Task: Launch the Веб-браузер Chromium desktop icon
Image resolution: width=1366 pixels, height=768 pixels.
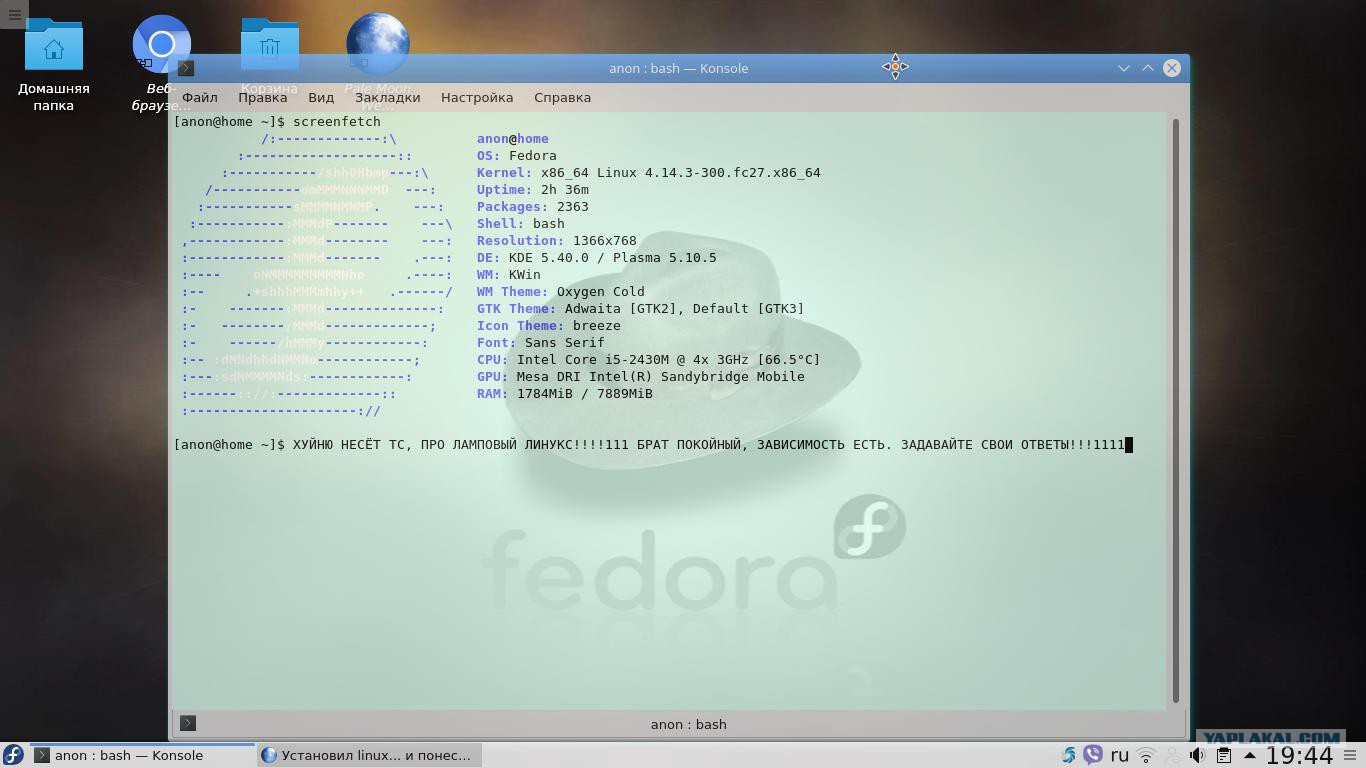Action: (x=161, y=64)
